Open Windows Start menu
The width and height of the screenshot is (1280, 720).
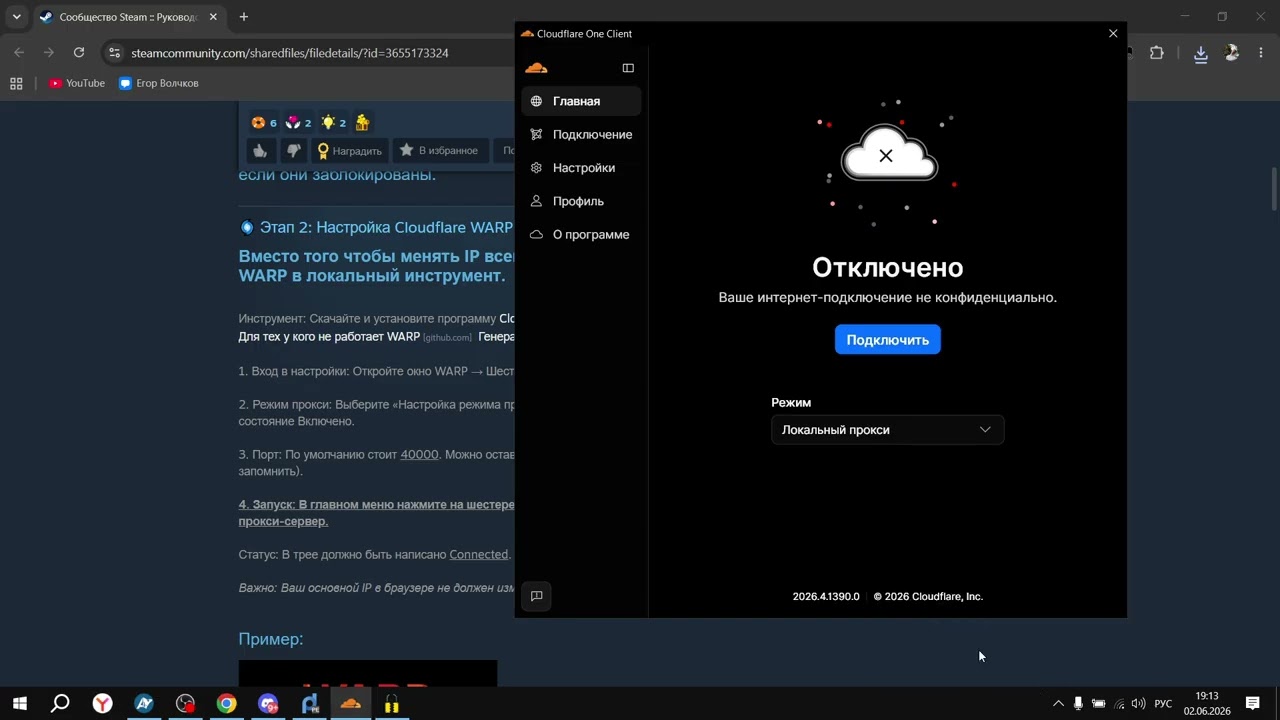pyautogui.click(x=19, y=704)
